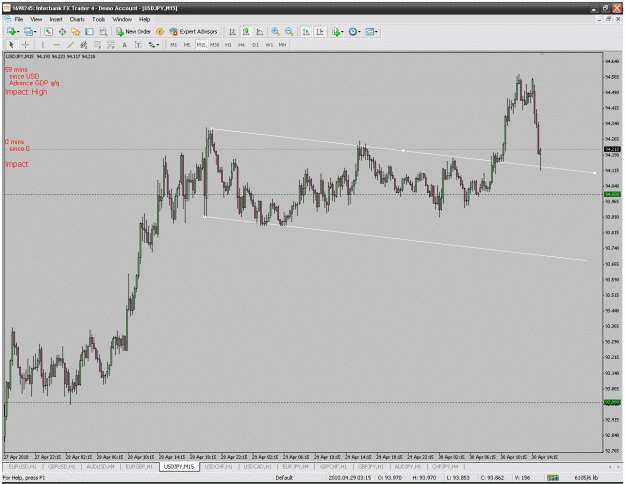Switch to the GBPUSD,H1 chart tab
This screenshot has height=484, width=625.
(61, 466)
